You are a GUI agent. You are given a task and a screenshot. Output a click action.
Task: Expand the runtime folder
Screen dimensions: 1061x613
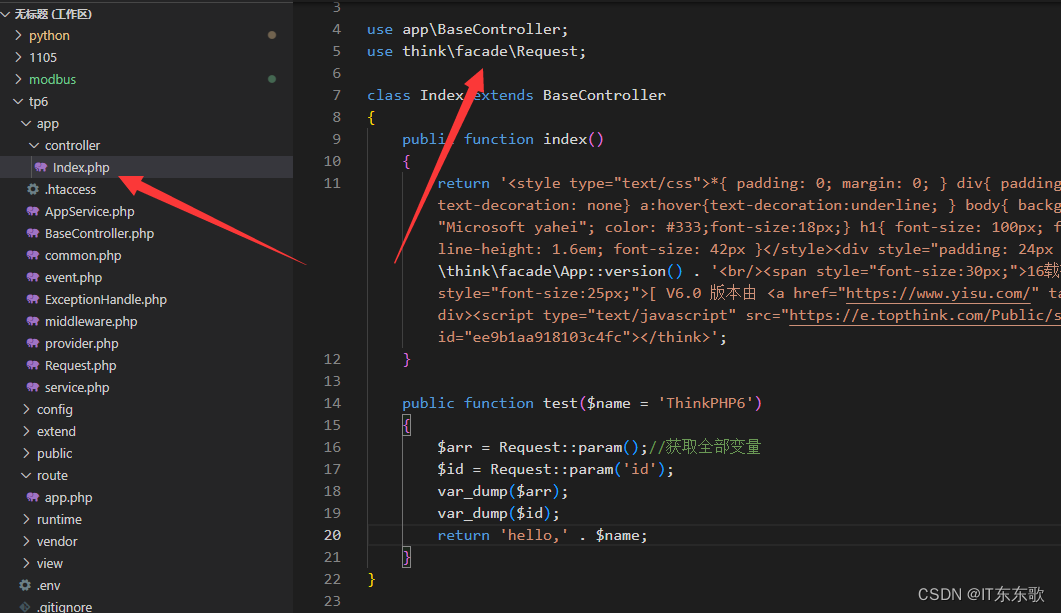(x=26, y=519)
